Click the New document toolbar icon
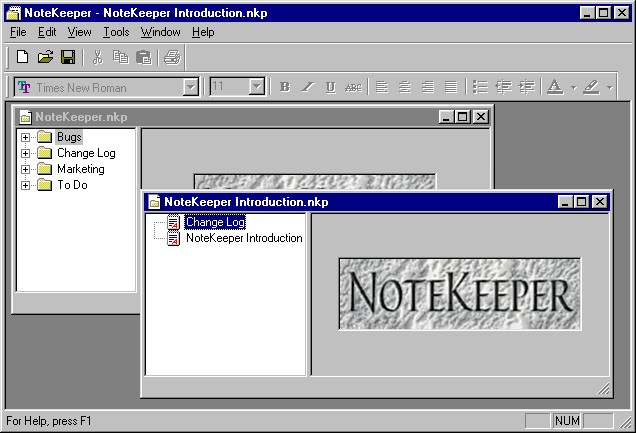The height and width of the screenshot is (433, 636). coord(22,57)
